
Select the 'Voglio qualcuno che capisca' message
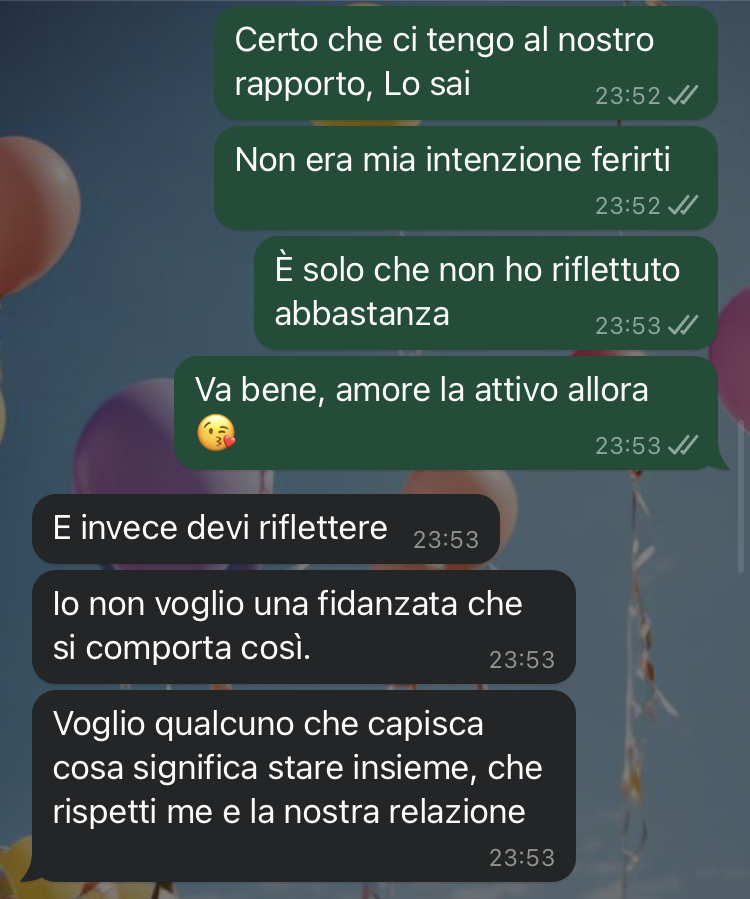pyautogui.click(x=303, y=785)
